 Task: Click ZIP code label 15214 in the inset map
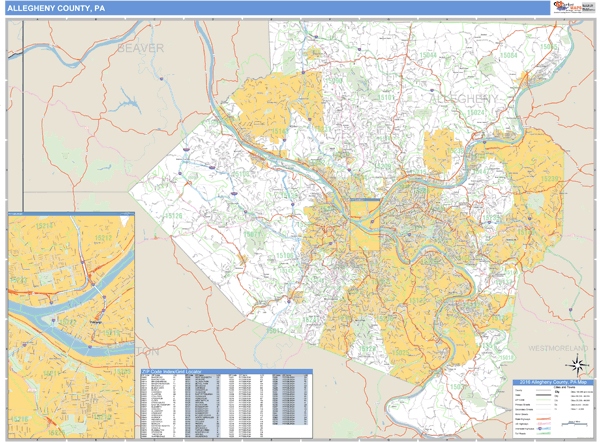click(x=44, y=226)
